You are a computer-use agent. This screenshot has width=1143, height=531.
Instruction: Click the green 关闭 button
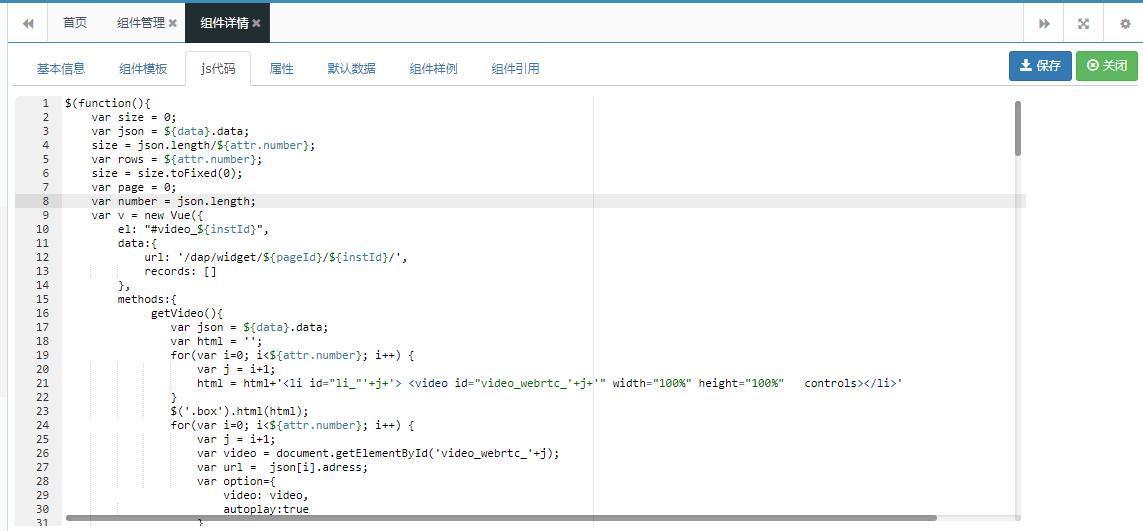coord(1107,66)
